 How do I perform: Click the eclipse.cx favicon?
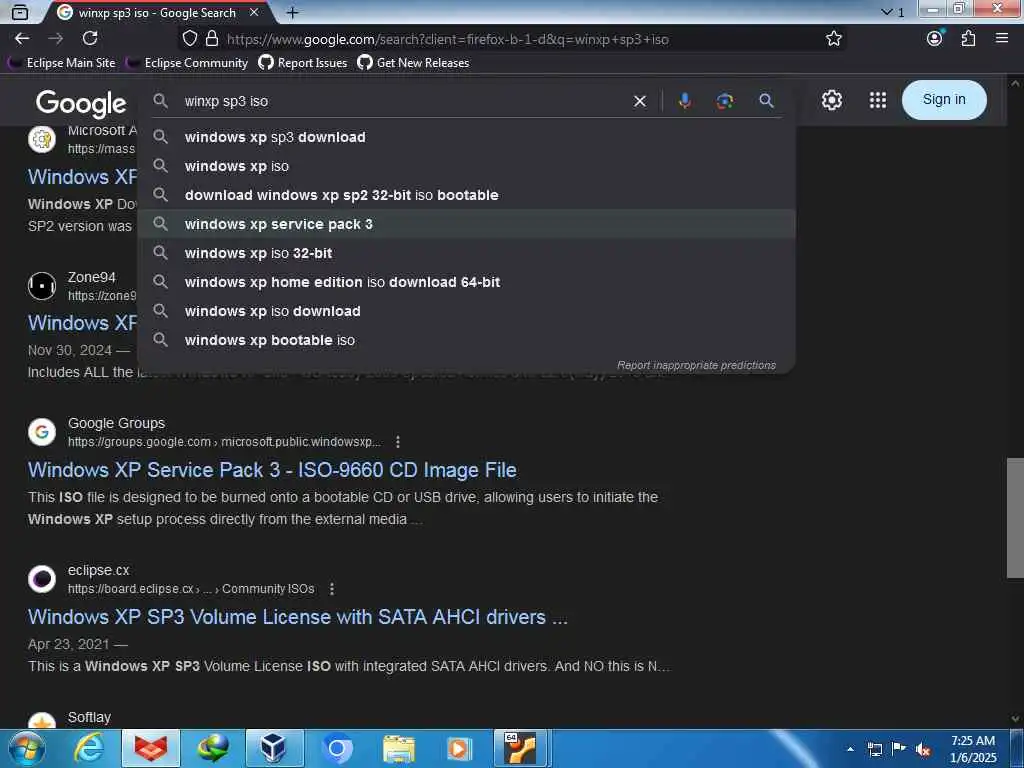tap(42, 579)
